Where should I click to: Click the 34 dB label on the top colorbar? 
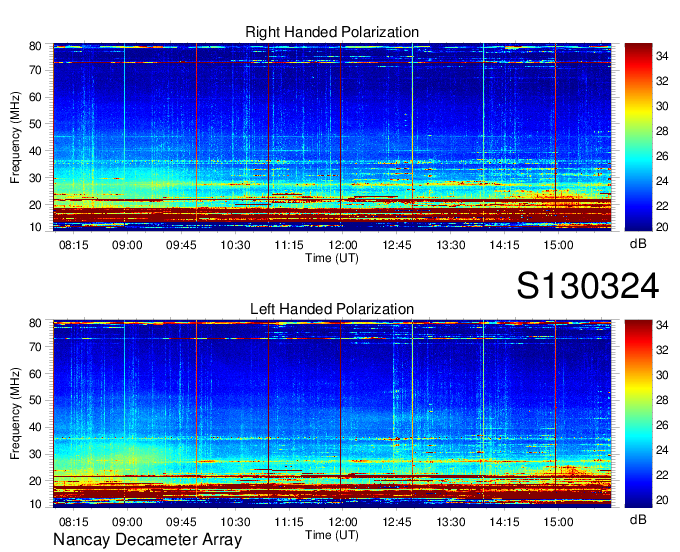pos(662,56)
